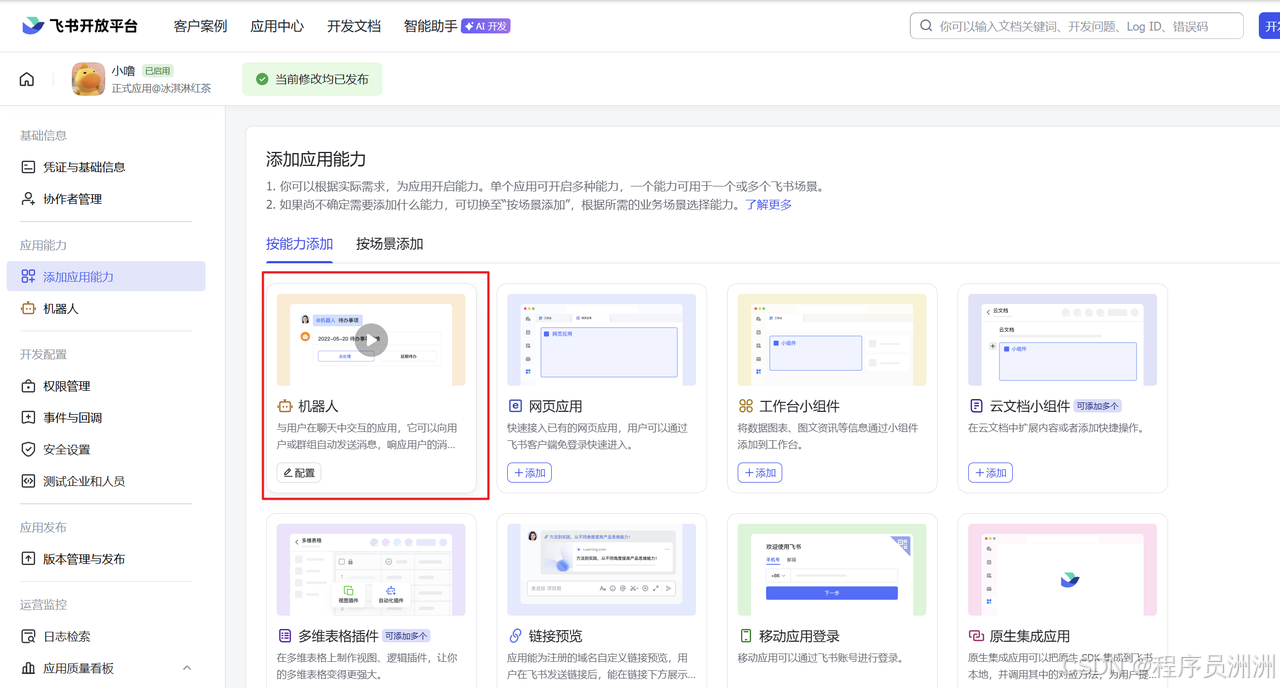Click the 权限管理 lock icon
The height and width of the screenshot is (688, 1280).
pos(28,386)
